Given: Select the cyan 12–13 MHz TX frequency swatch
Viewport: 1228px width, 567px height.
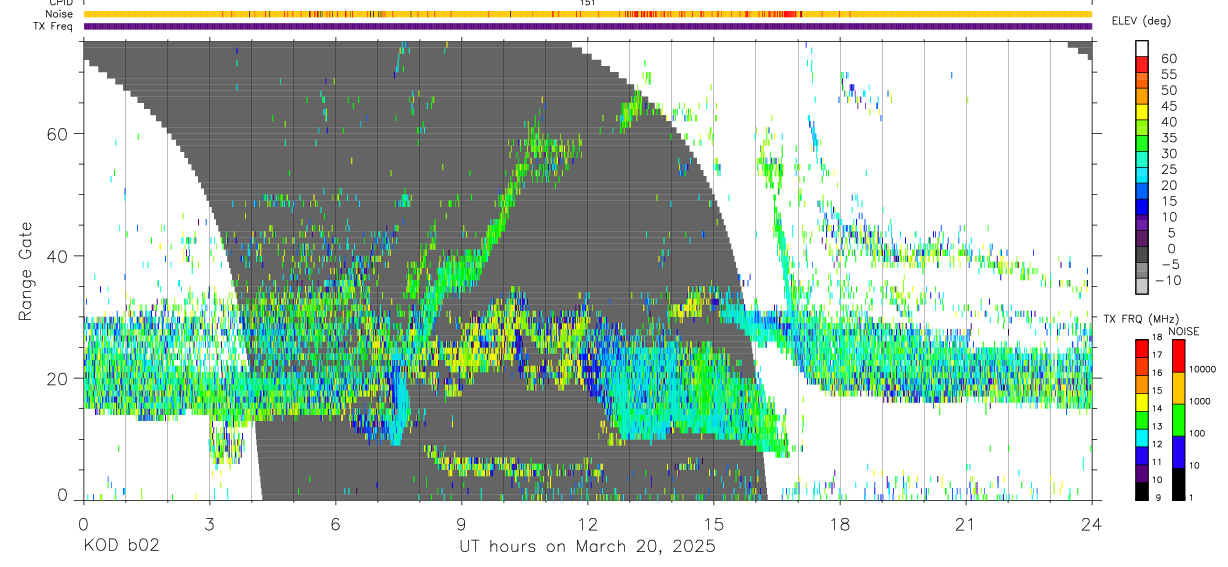Looking at the screenshot, I should point(1142,437).
